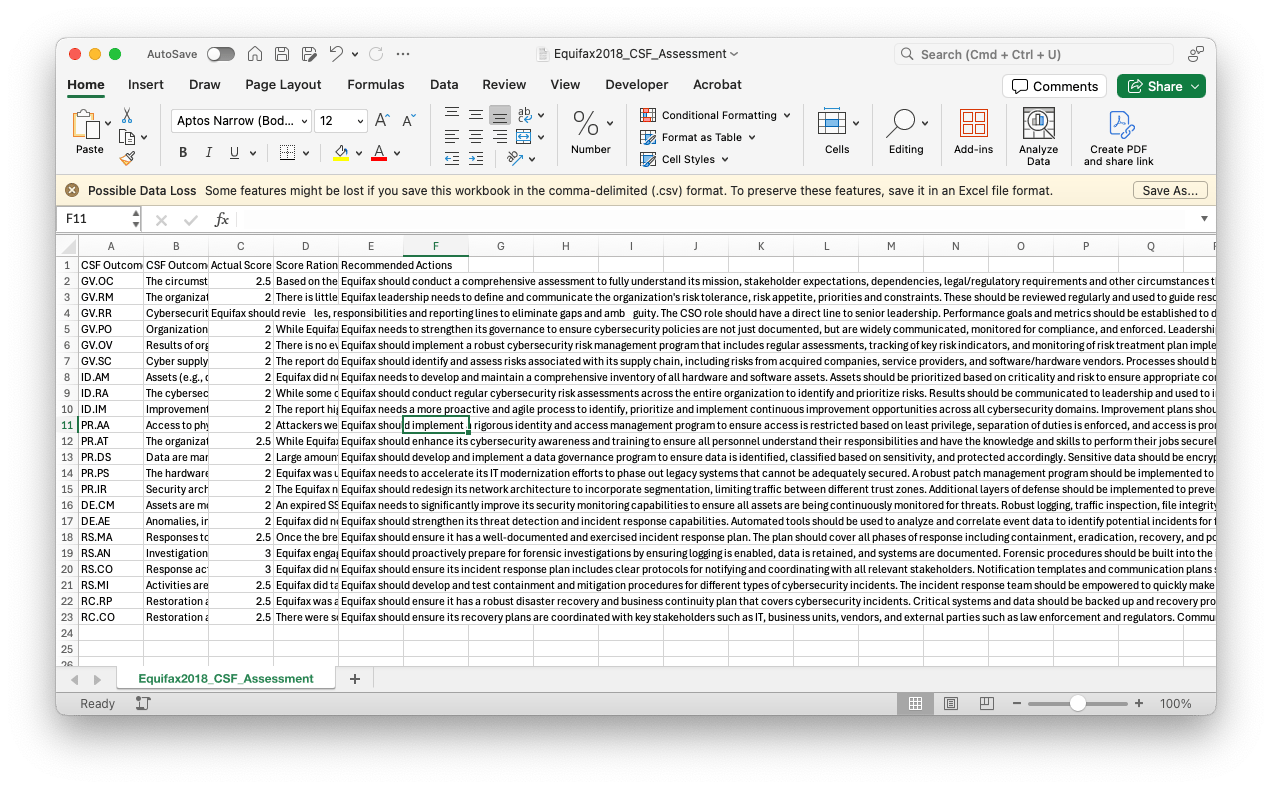The width and height of the screenshot is (1272, 789).
Task: Toggle Wrap Text
Action: [x=524, y=115]
